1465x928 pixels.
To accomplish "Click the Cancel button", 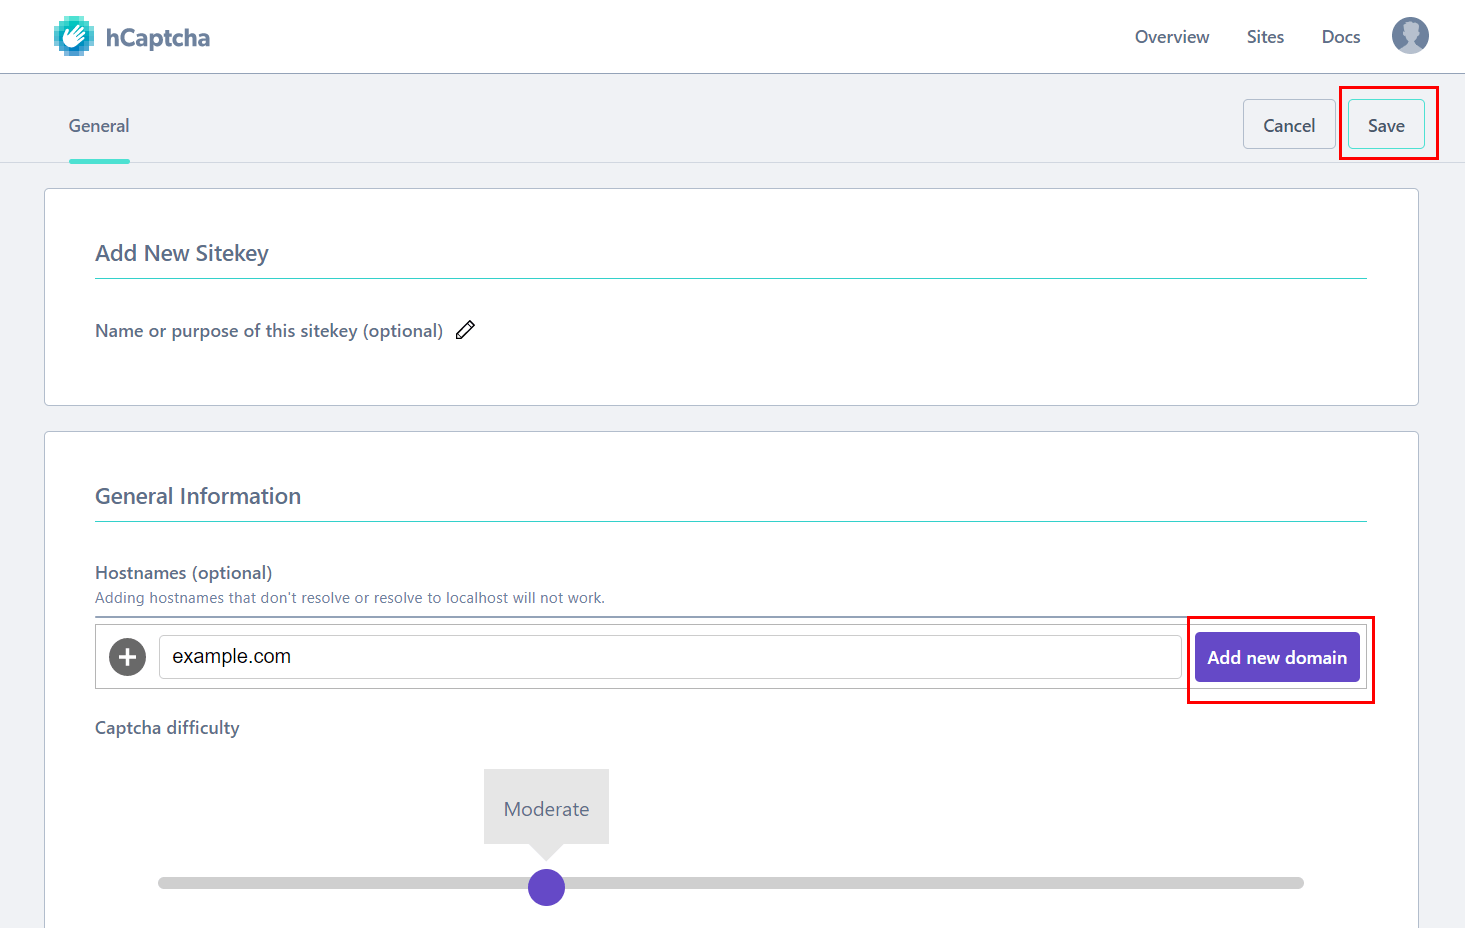I will (1288, 124).
